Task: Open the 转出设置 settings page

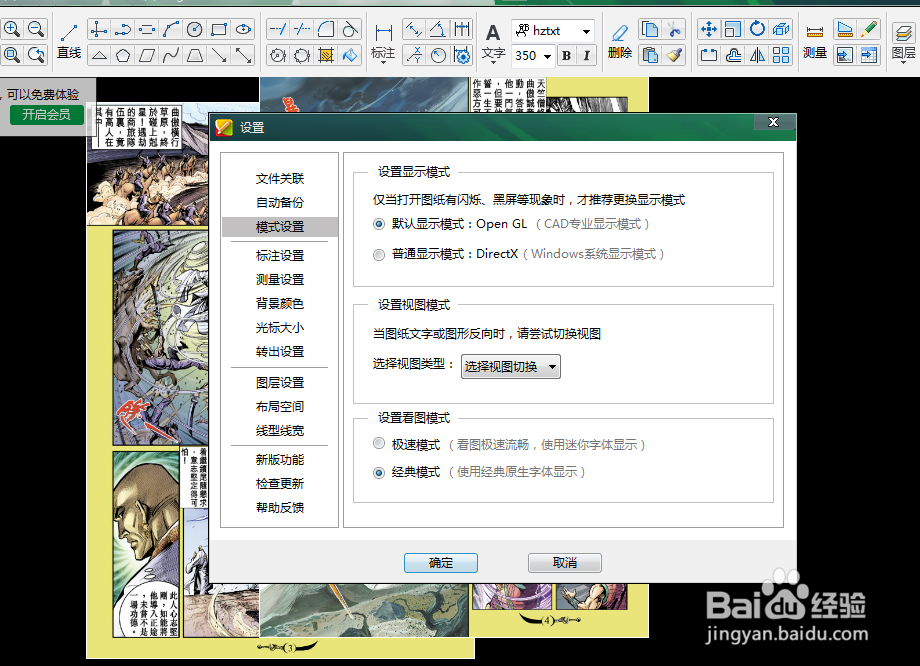Action: [280, 351]
